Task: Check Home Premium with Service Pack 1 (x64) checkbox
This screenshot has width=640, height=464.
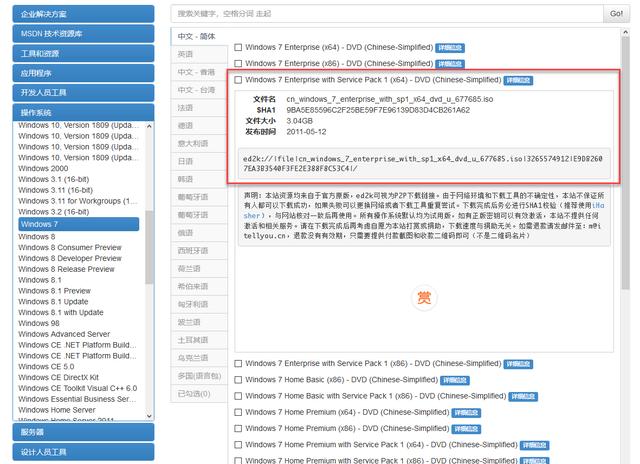Action: pos(238,445)
